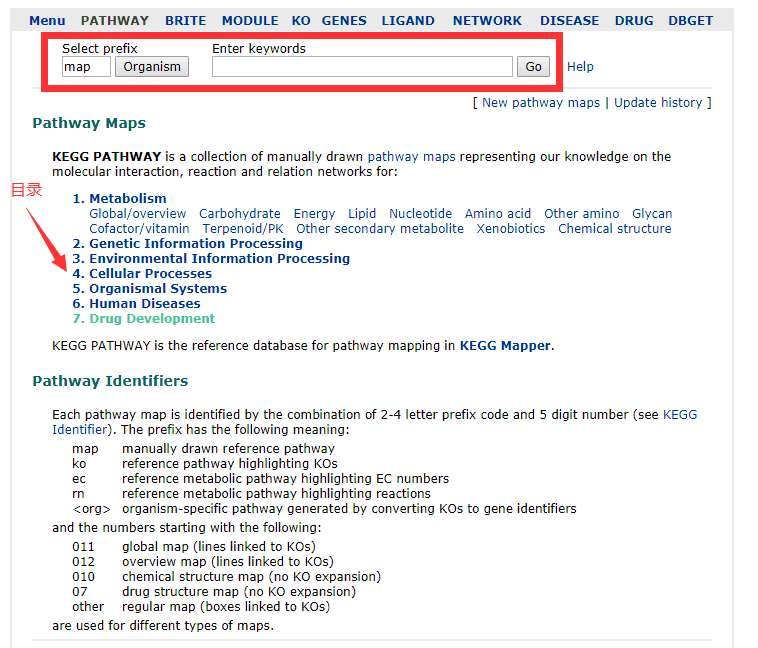Open the DISEASE navigation item
The image size is (758, 648).
tap(569, 20)
